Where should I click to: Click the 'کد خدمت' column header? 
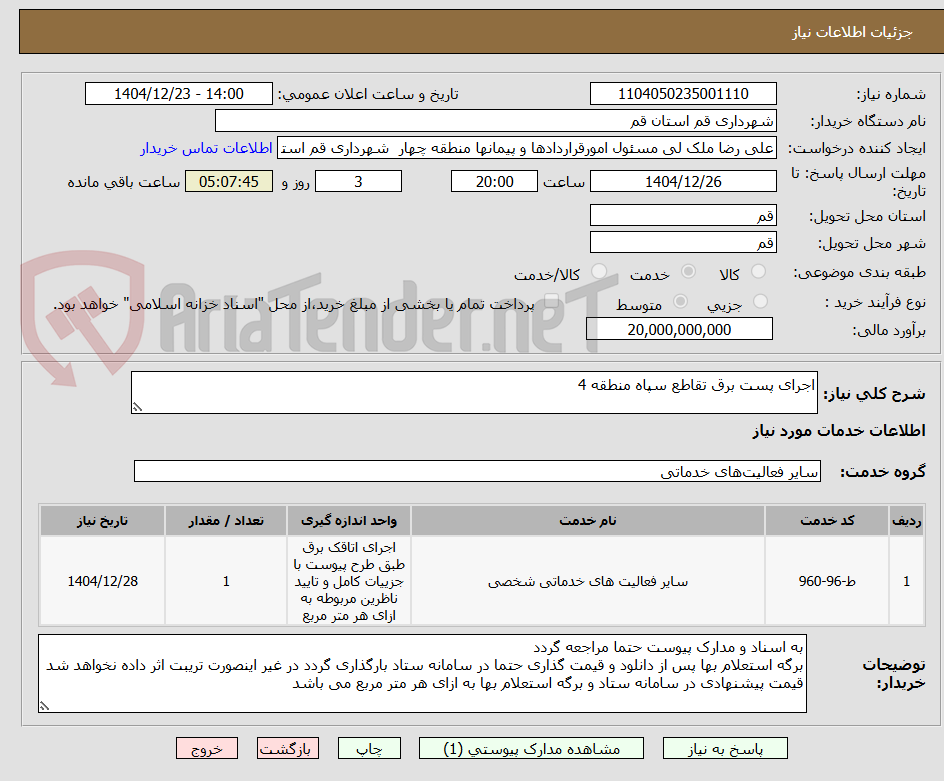[x=827, y=521]
